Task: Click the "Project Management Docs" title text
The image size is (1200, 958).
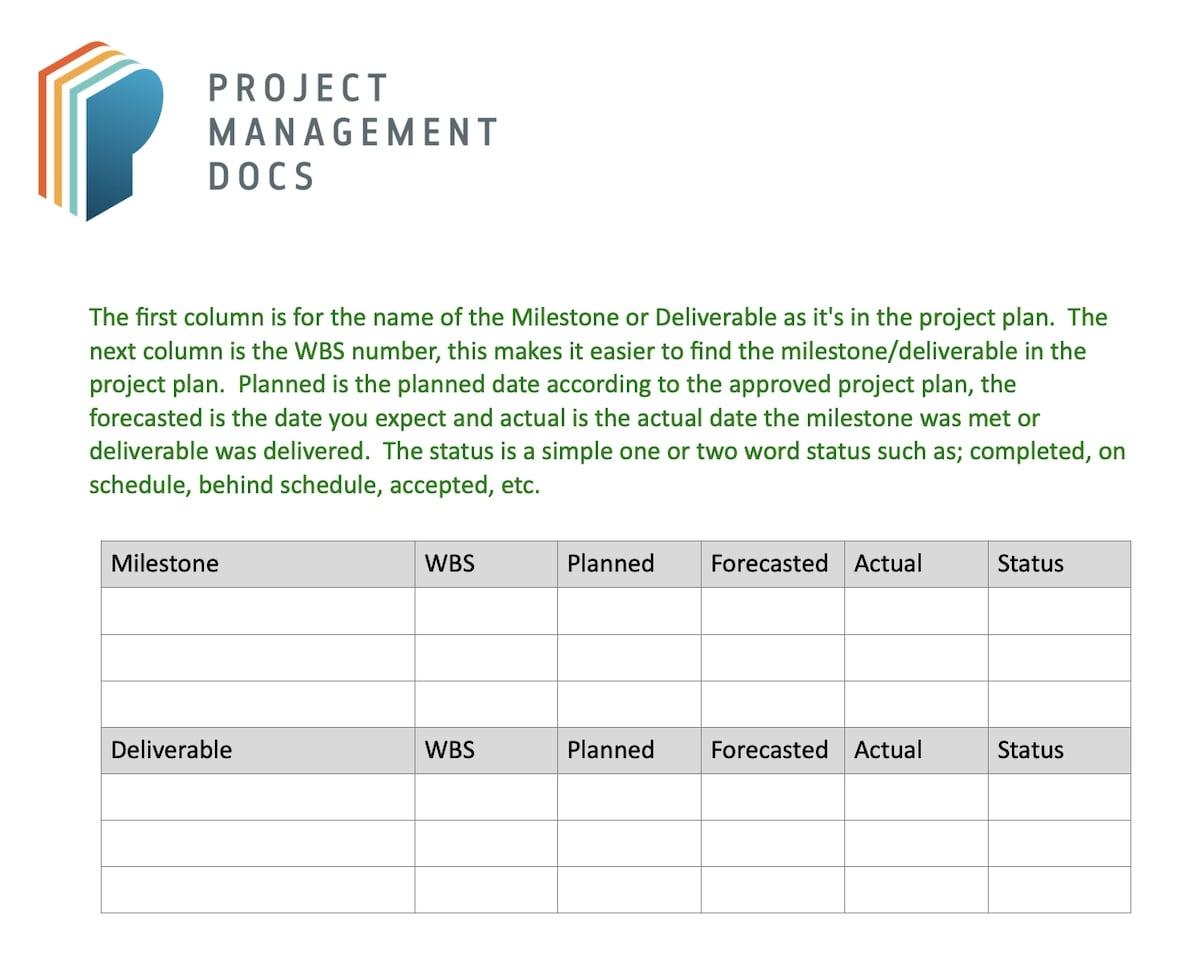Action: click(x=352, y=131)
